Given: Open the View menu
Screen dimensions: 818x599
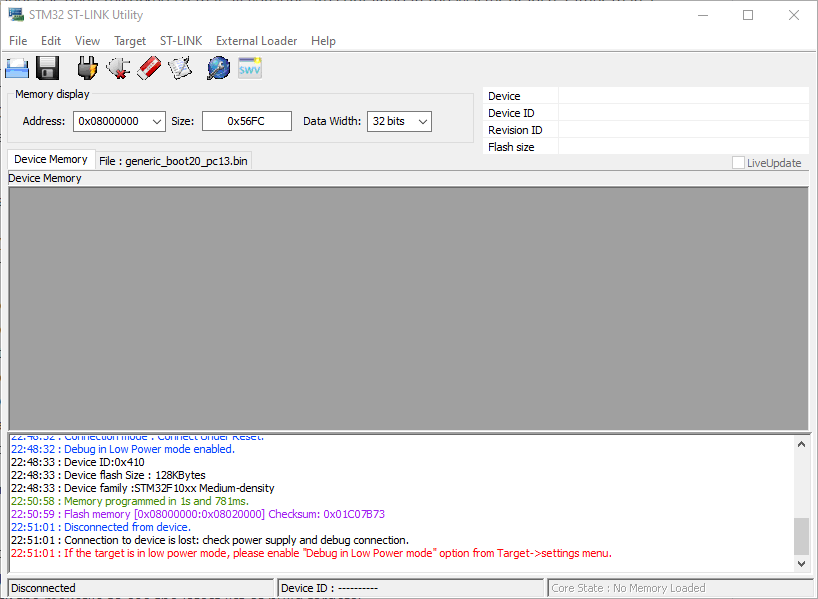Looking at the screenshot, I should (x=87, y=41).
